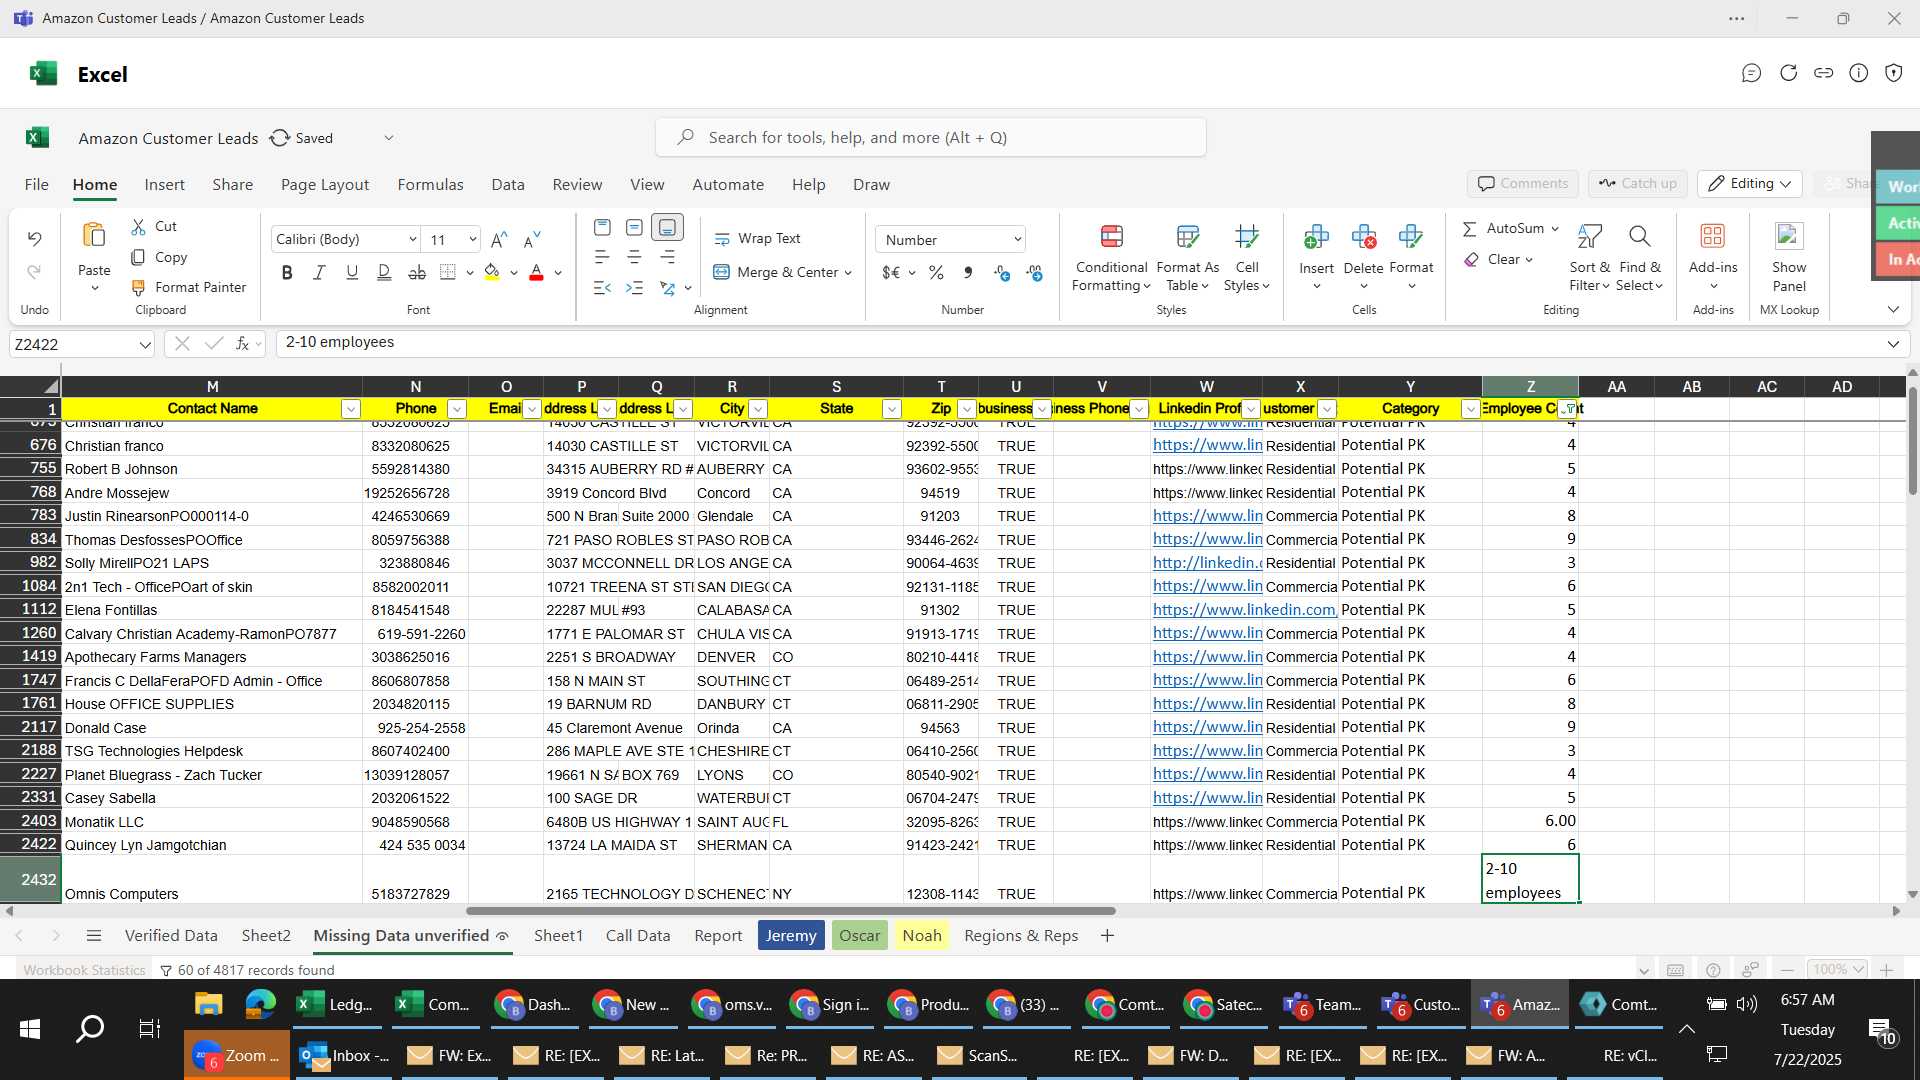This screenshot has height=1080, width=1920.
Task: Align text to the right
Action: [667, 258]
